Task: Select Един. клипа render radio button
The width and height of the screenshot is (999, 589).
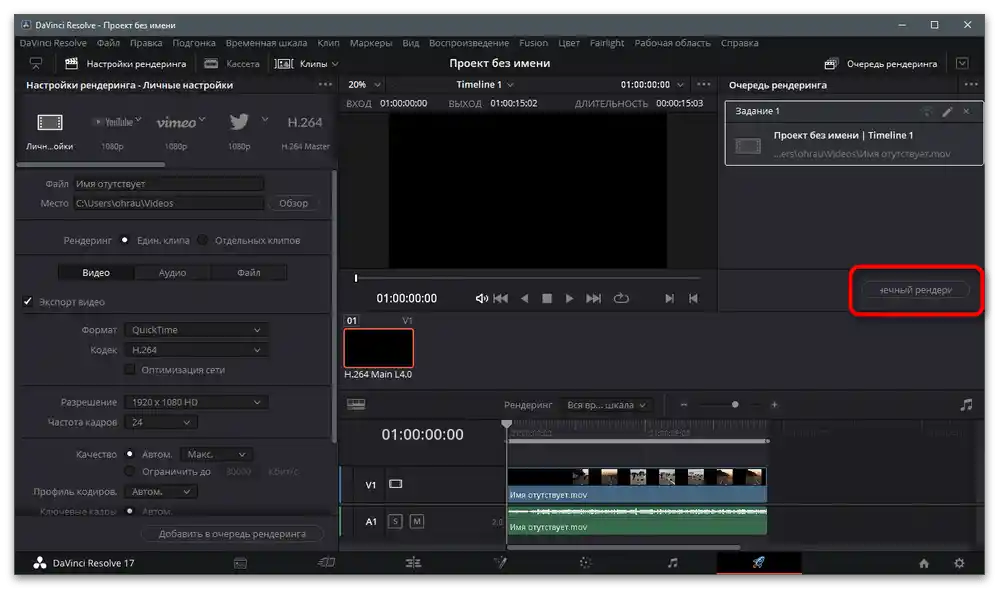Action: pos(125,240)
